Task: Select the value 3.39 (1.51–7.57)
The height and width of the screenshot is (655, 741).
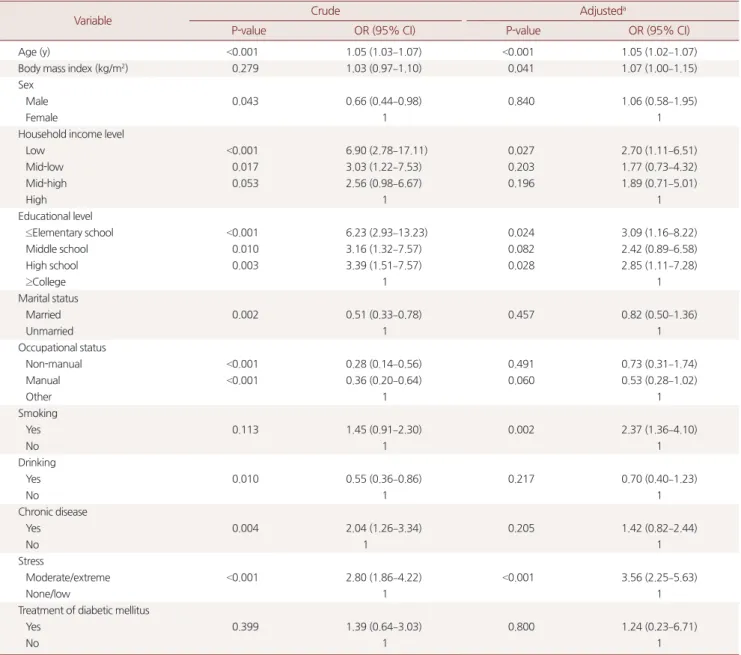Action: click(x=383, y=266)
